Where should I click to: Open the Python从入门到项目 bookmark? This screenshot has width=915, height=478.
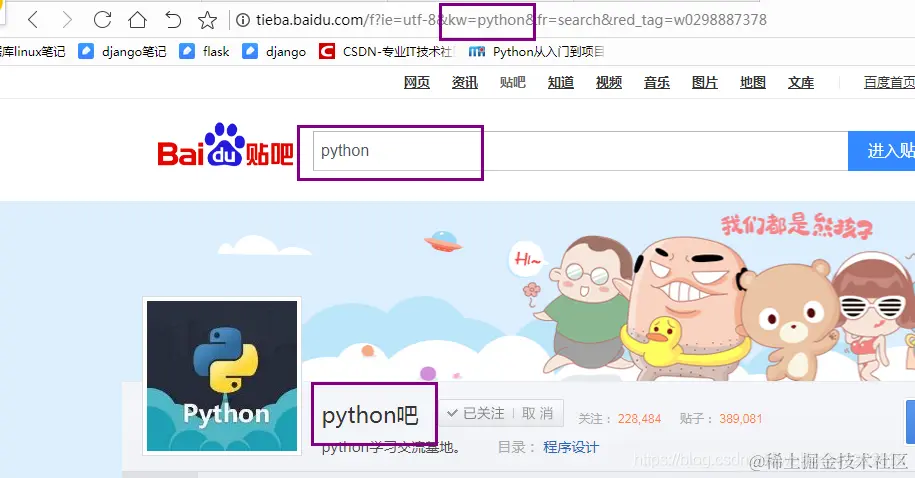tap(536, 52)
